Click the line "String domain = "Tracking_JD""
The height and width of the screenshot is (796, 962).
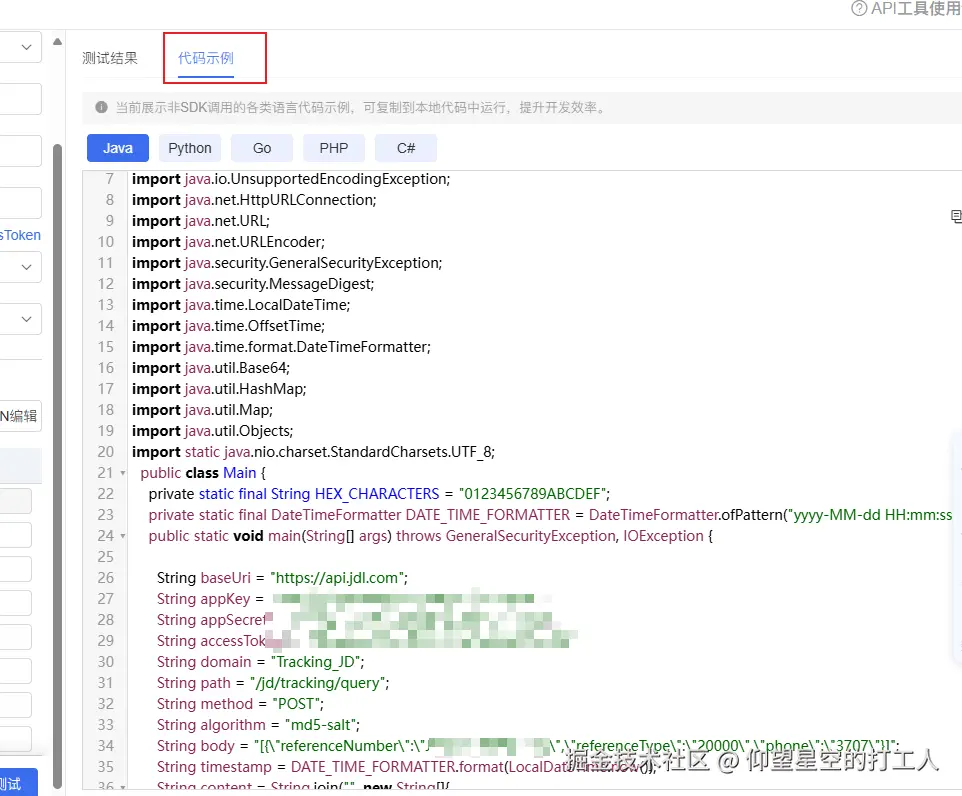pyautogui.click(x=260, y=662)
